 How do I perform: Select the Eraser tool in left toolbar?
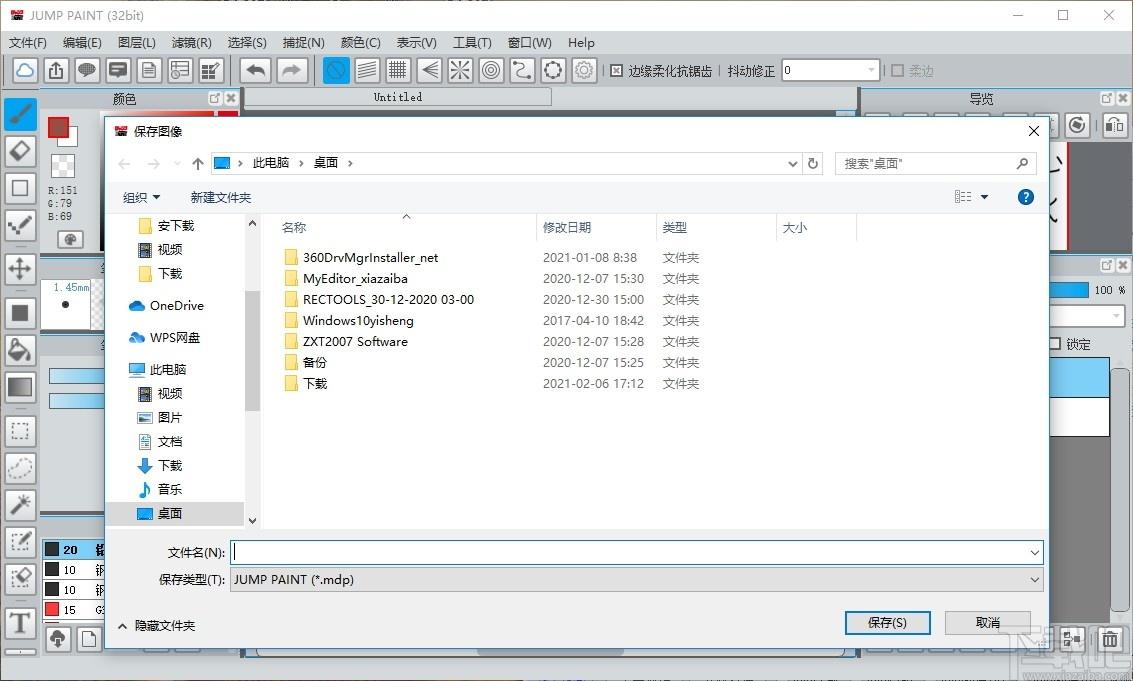click(x=20, y=151)
